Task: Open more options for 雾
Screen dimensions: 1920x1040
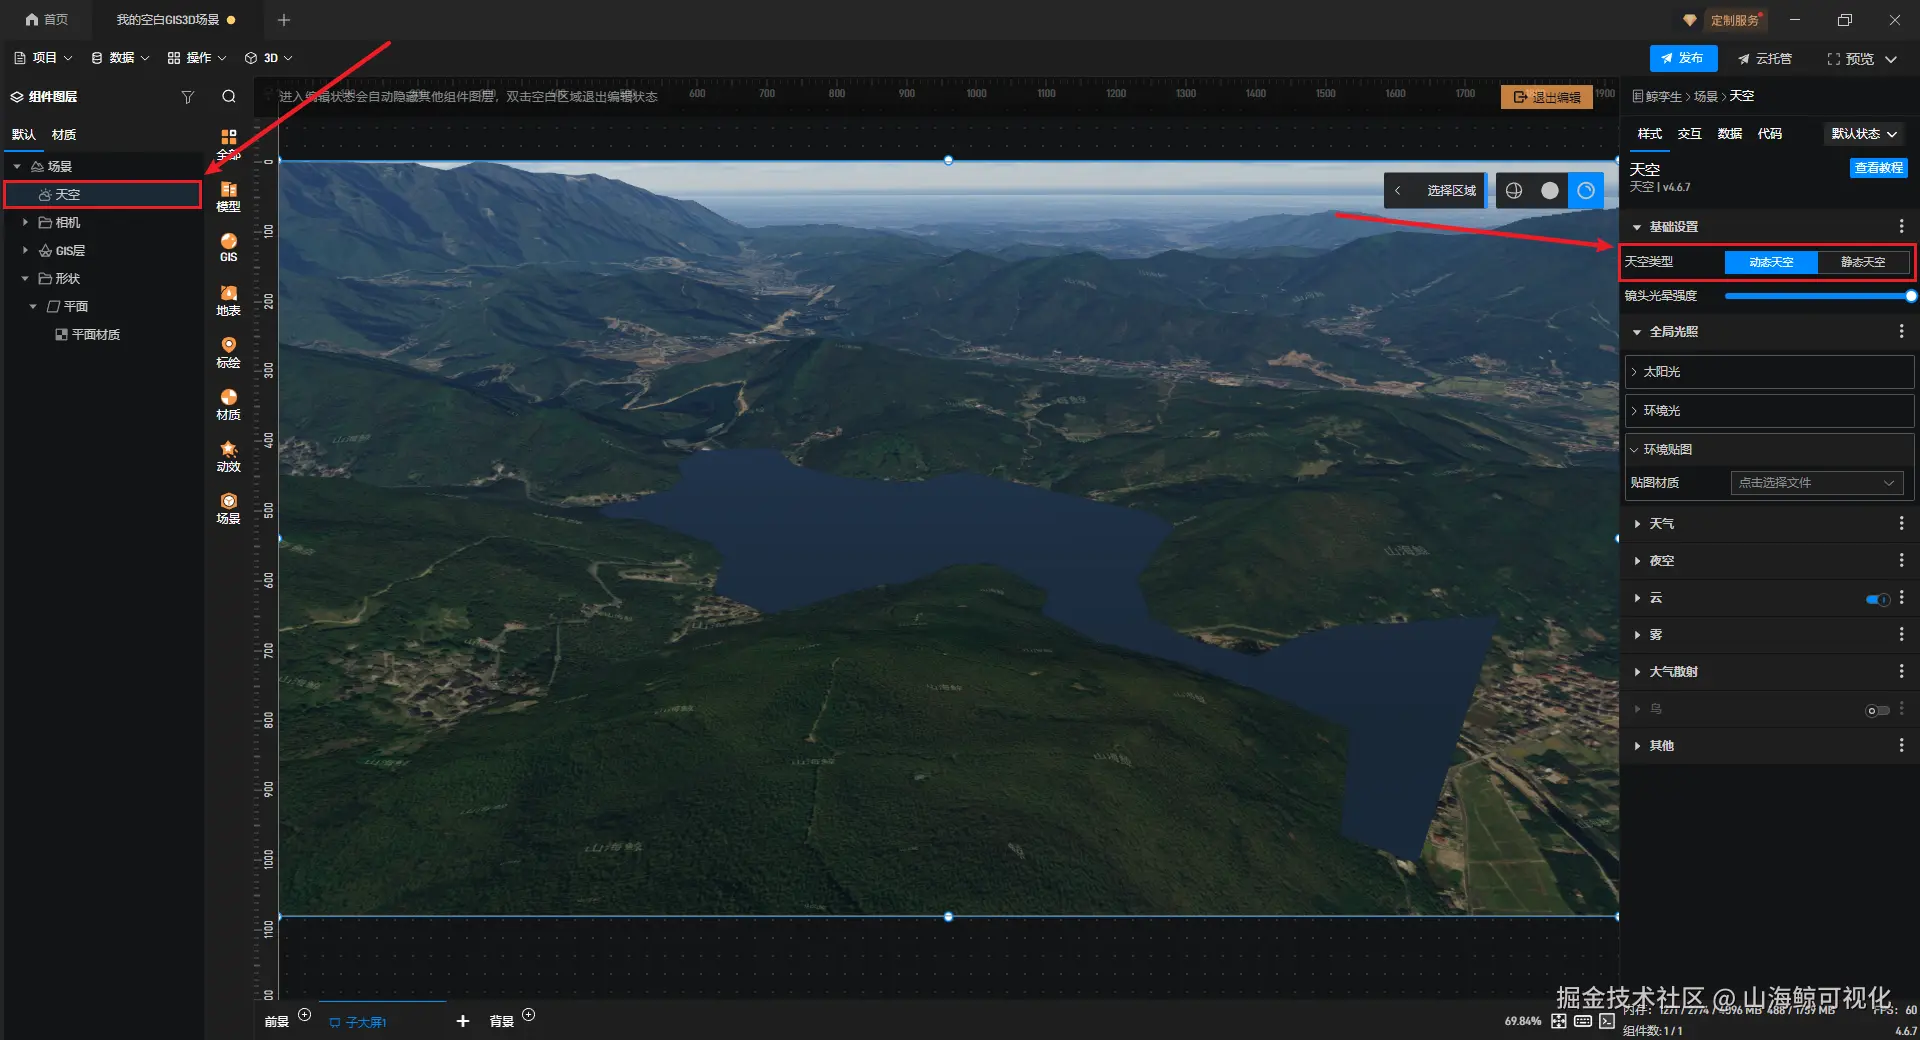Action: coord(1902,635)
